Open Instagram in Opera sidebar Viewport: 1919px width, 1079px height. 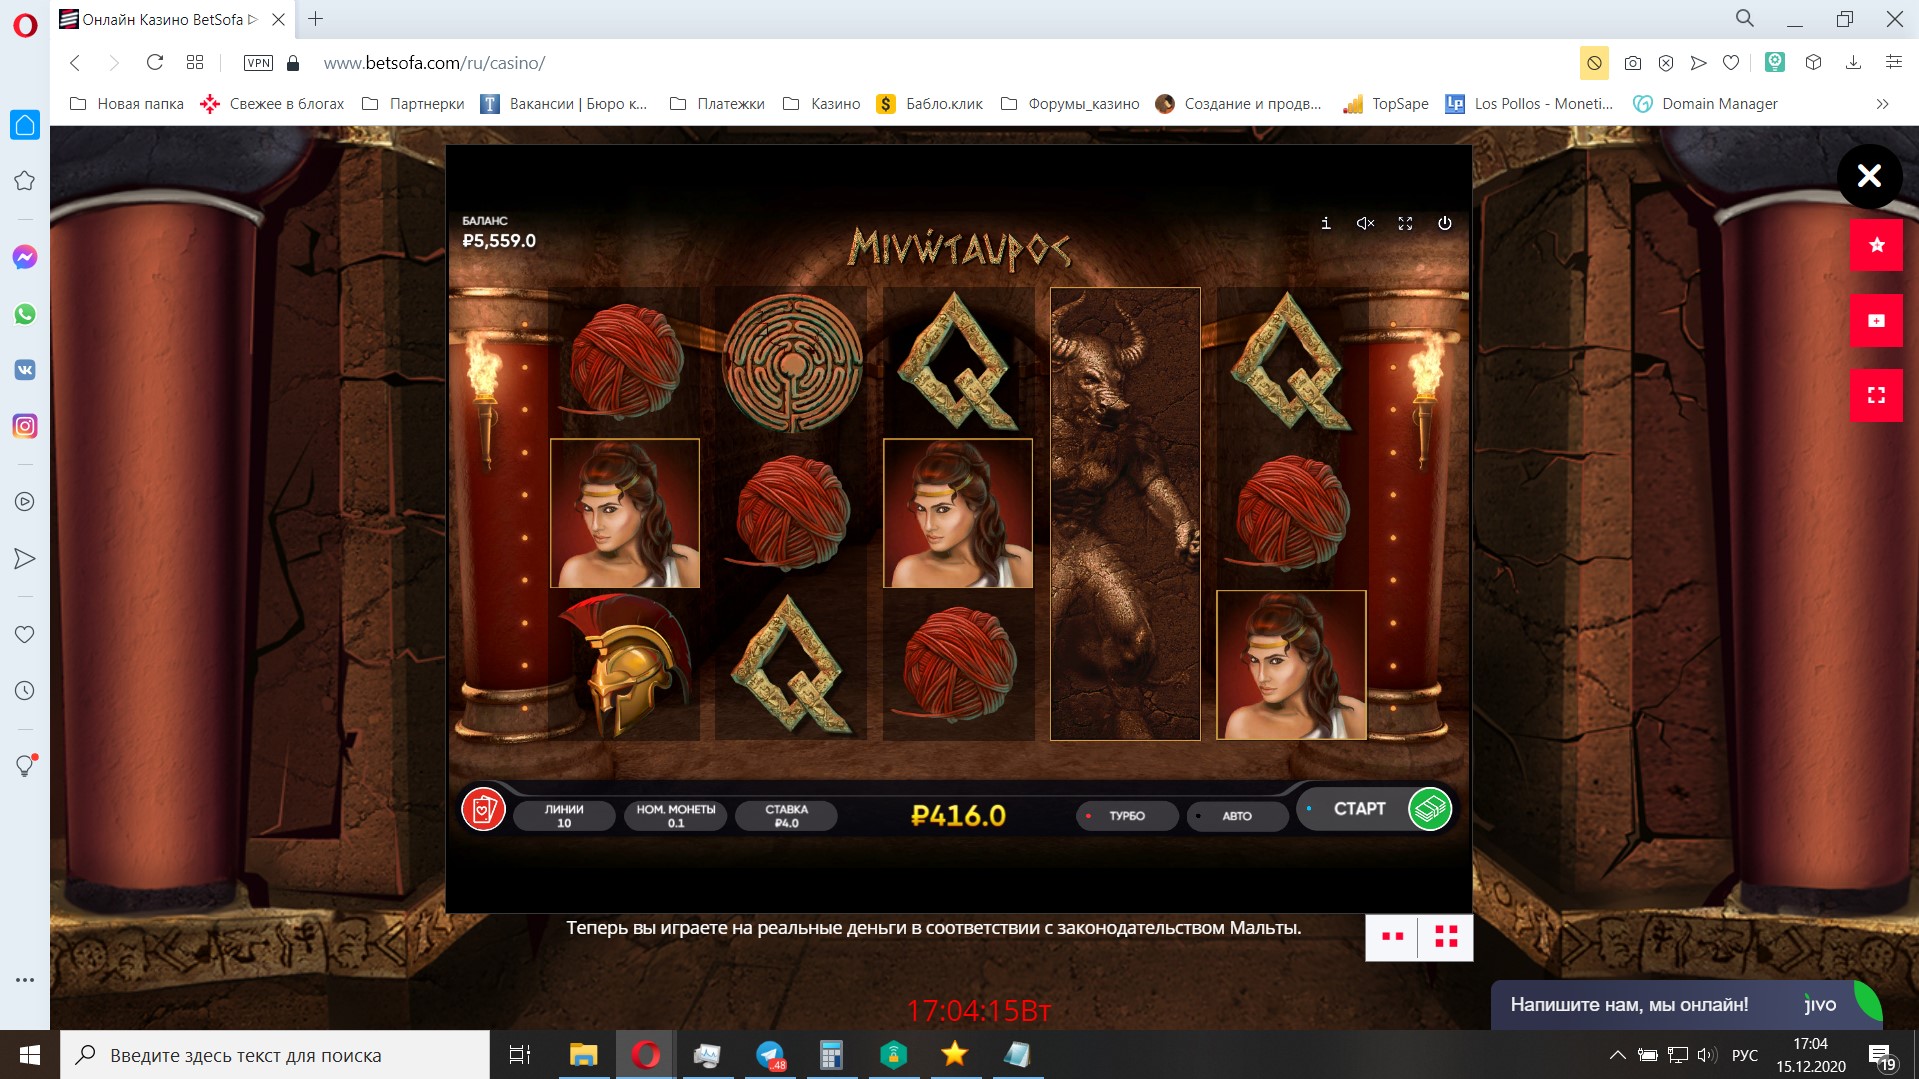25,426
